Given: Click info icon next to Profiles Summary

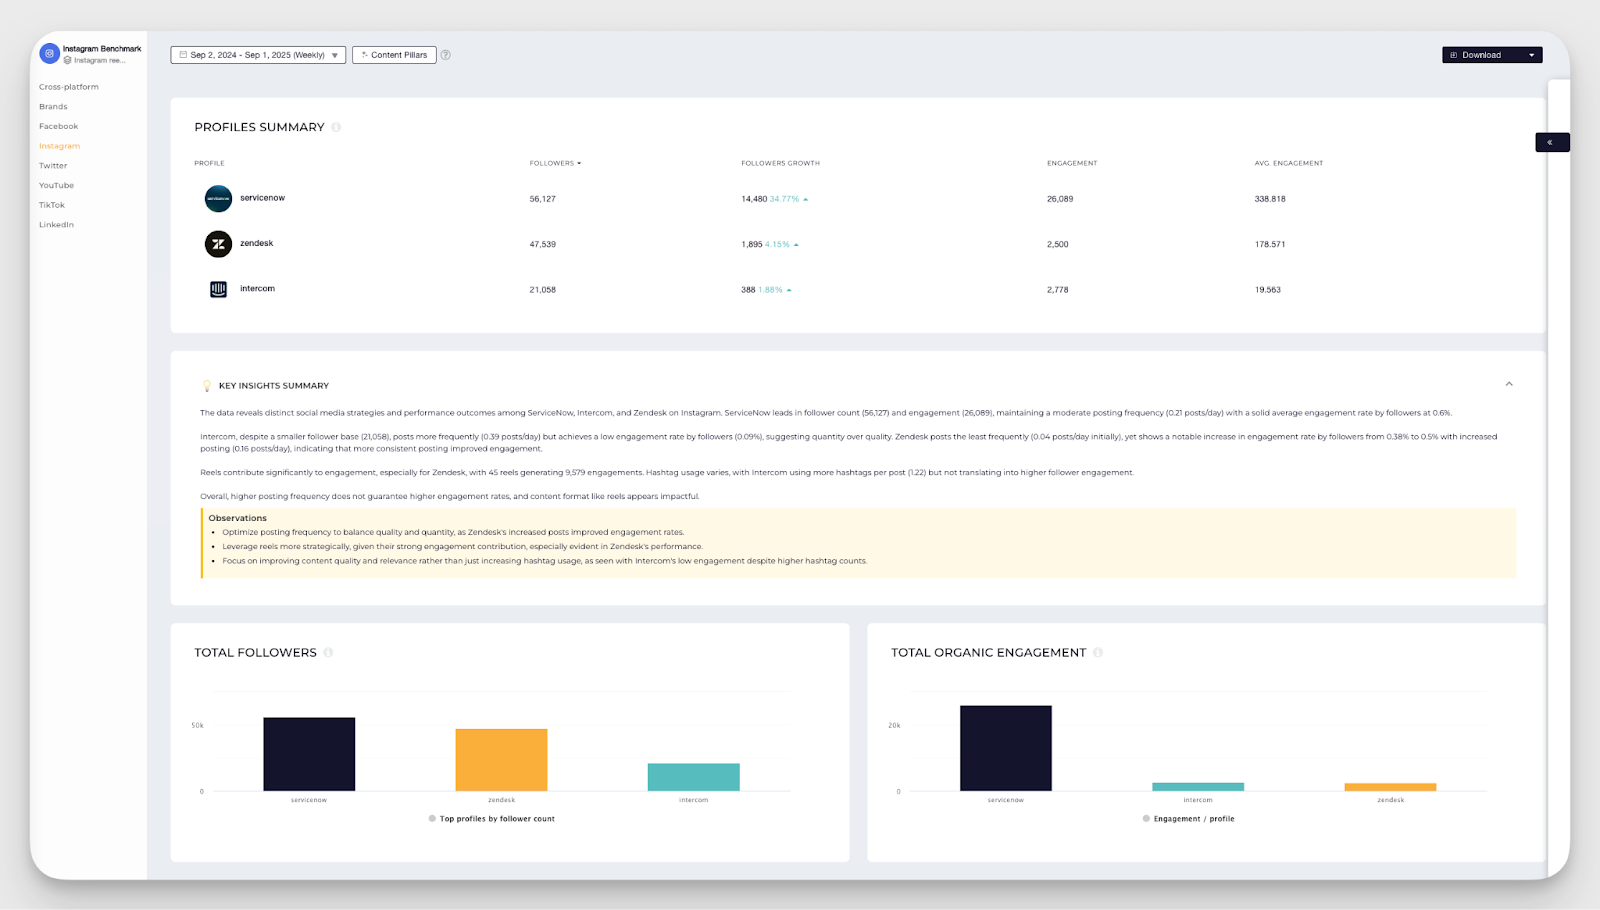Looking at the screenshot, I should pyautogui.click(x=336, y=127).
